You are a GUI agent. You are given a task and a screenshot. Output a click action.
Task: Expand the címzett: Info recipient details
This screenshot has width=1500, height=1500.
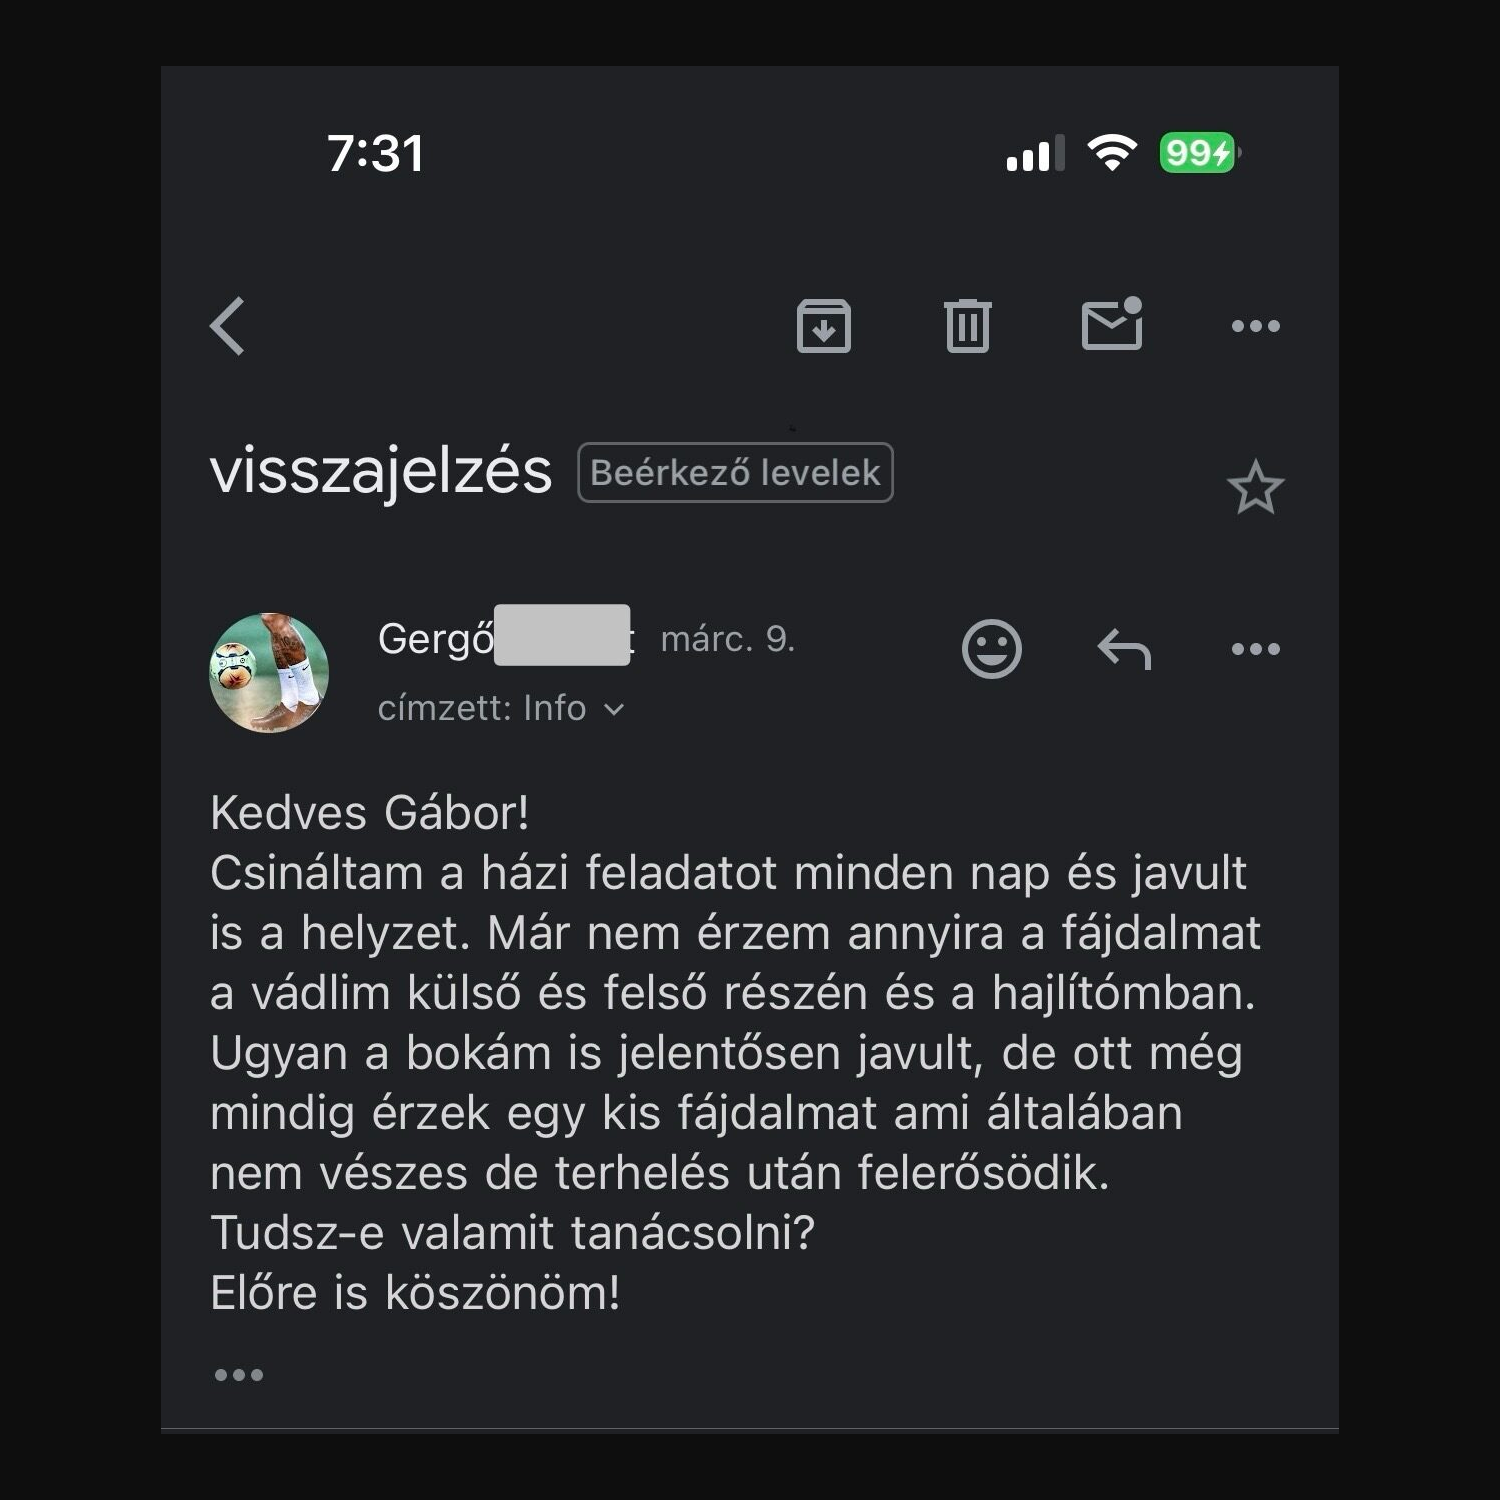coord(501,708)
